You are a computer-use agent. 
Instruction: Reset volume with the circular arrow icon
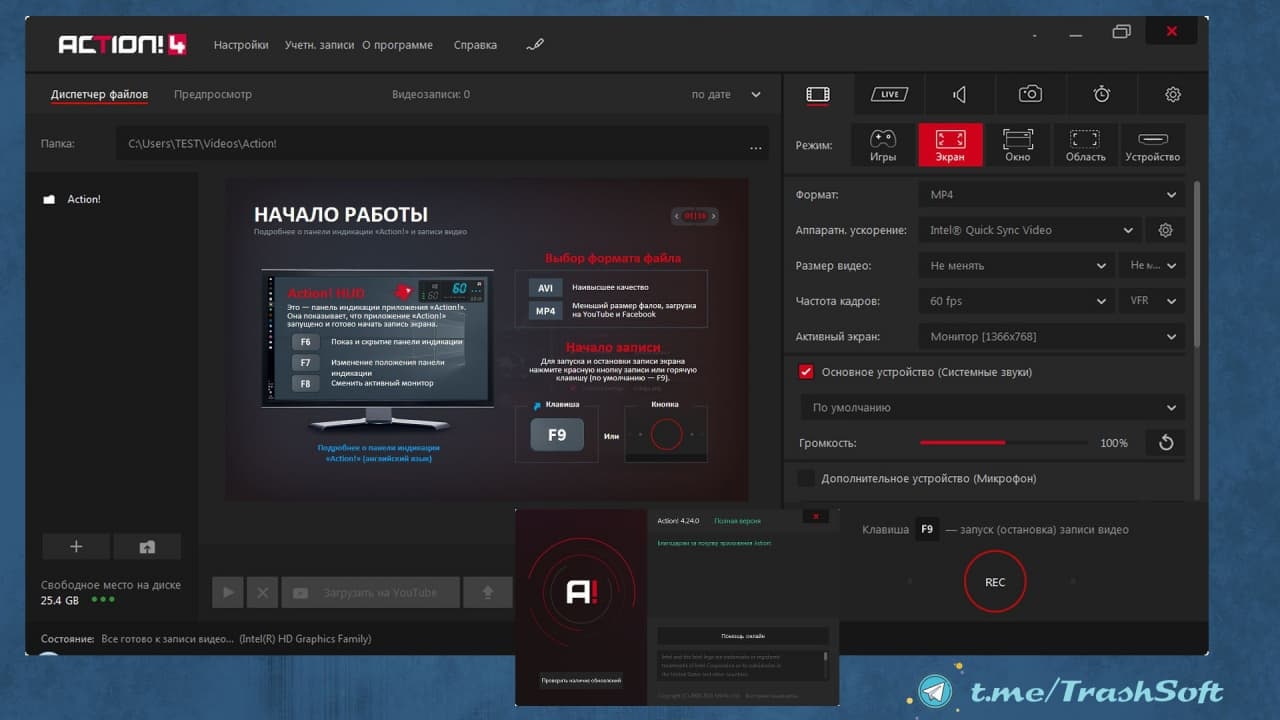1166,443
